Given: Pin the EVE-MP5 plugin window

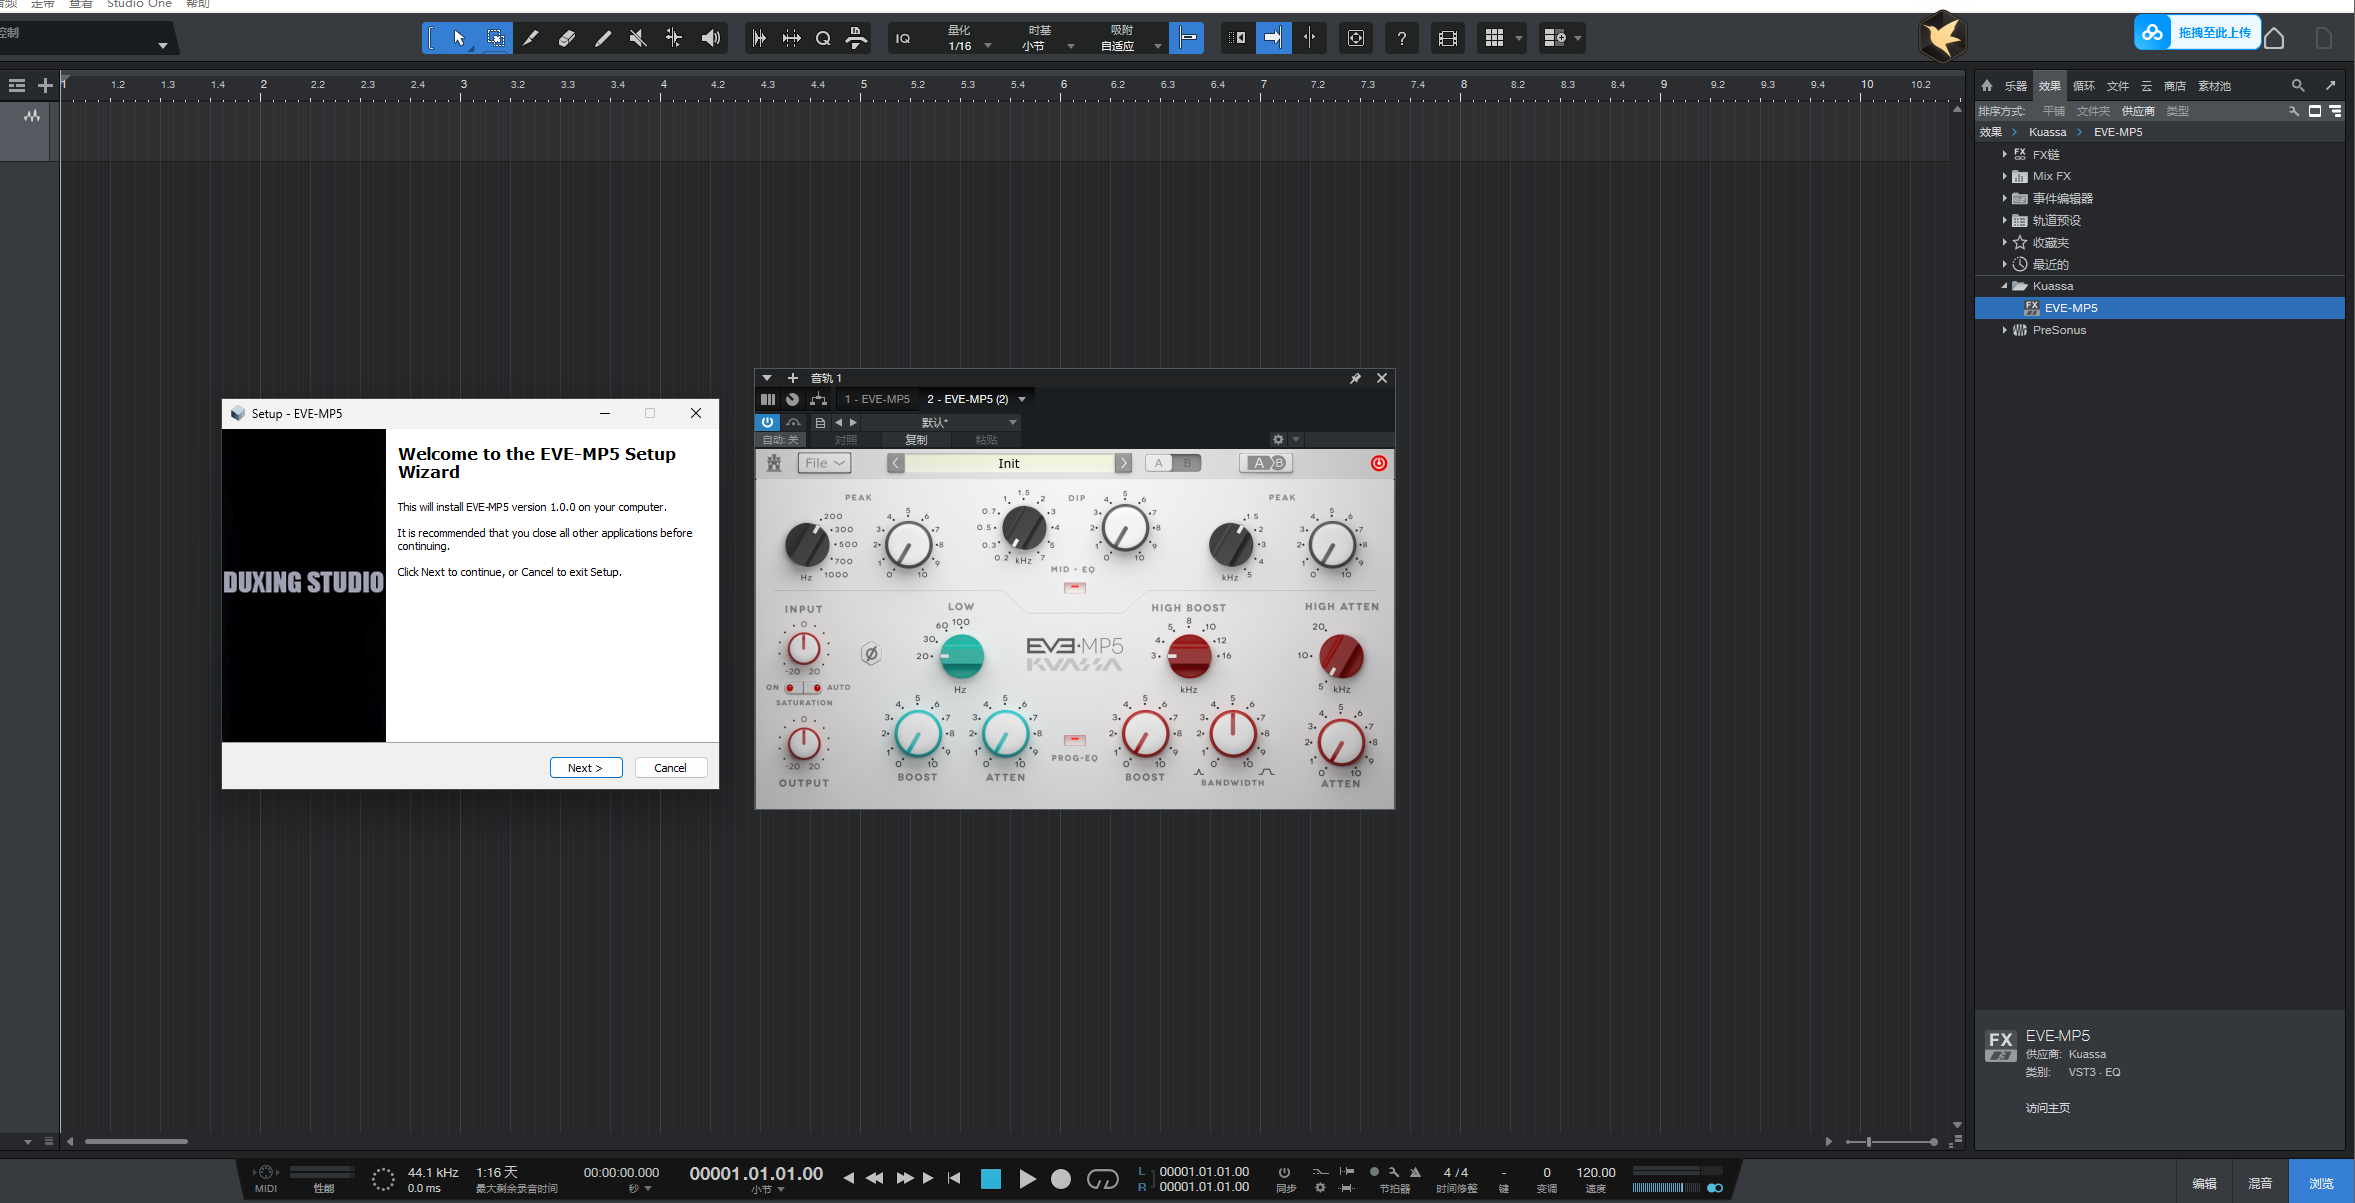Looking at the screenshot, I should coord(1355,378).
